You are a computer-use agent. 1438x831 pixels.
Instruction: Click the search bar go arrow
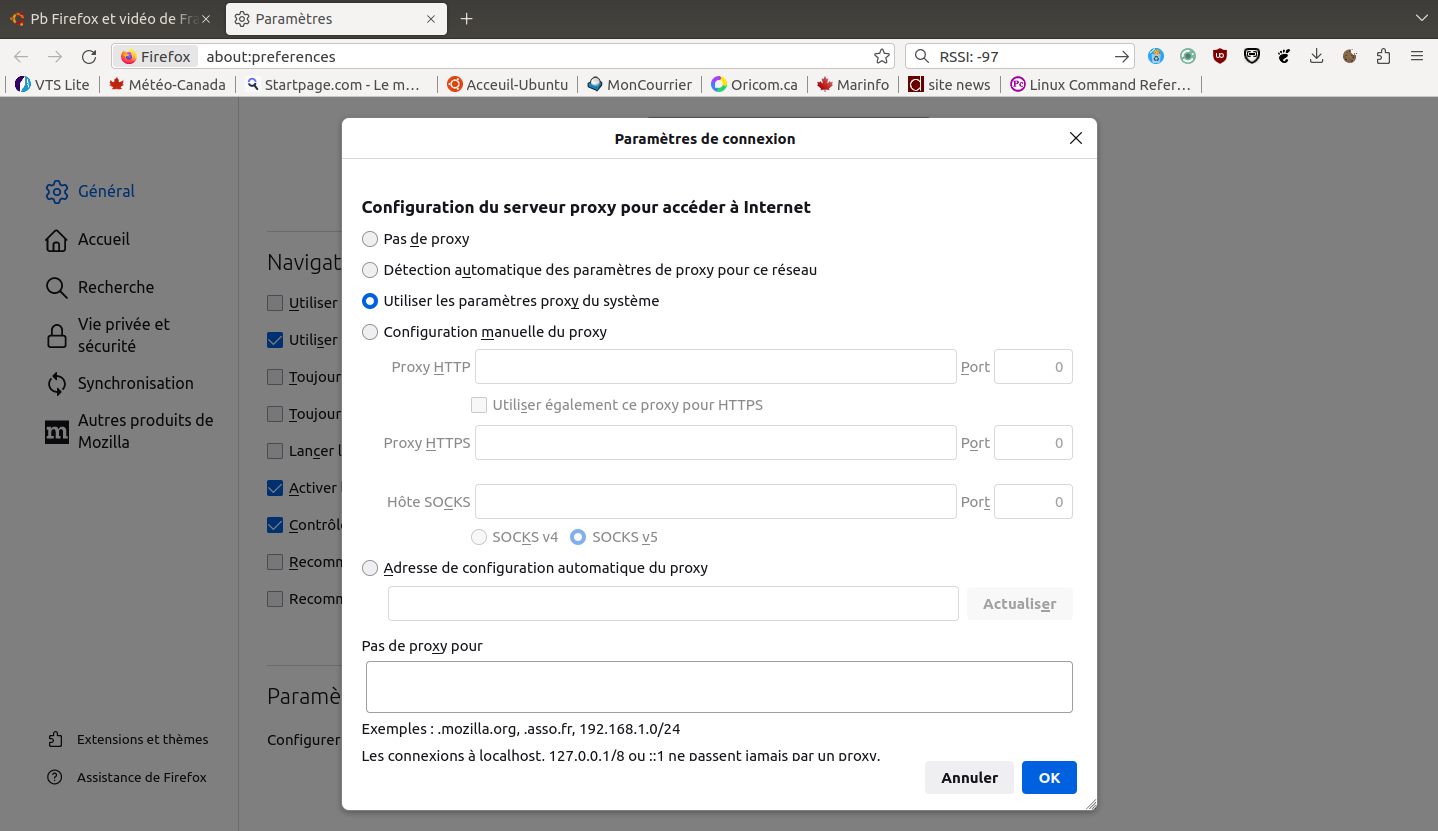pos(1122,57)
